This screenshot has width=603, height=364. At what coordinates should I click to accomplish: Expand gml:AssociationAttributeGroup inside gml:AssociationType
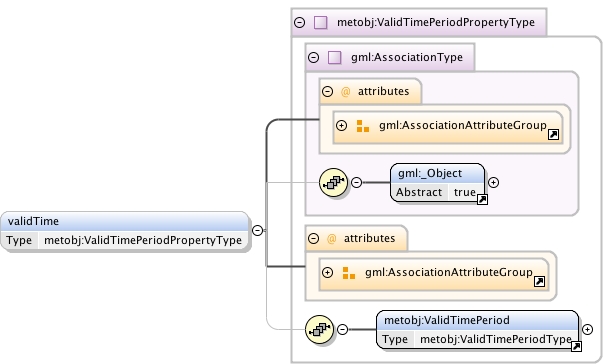click(x=341, y=125)
